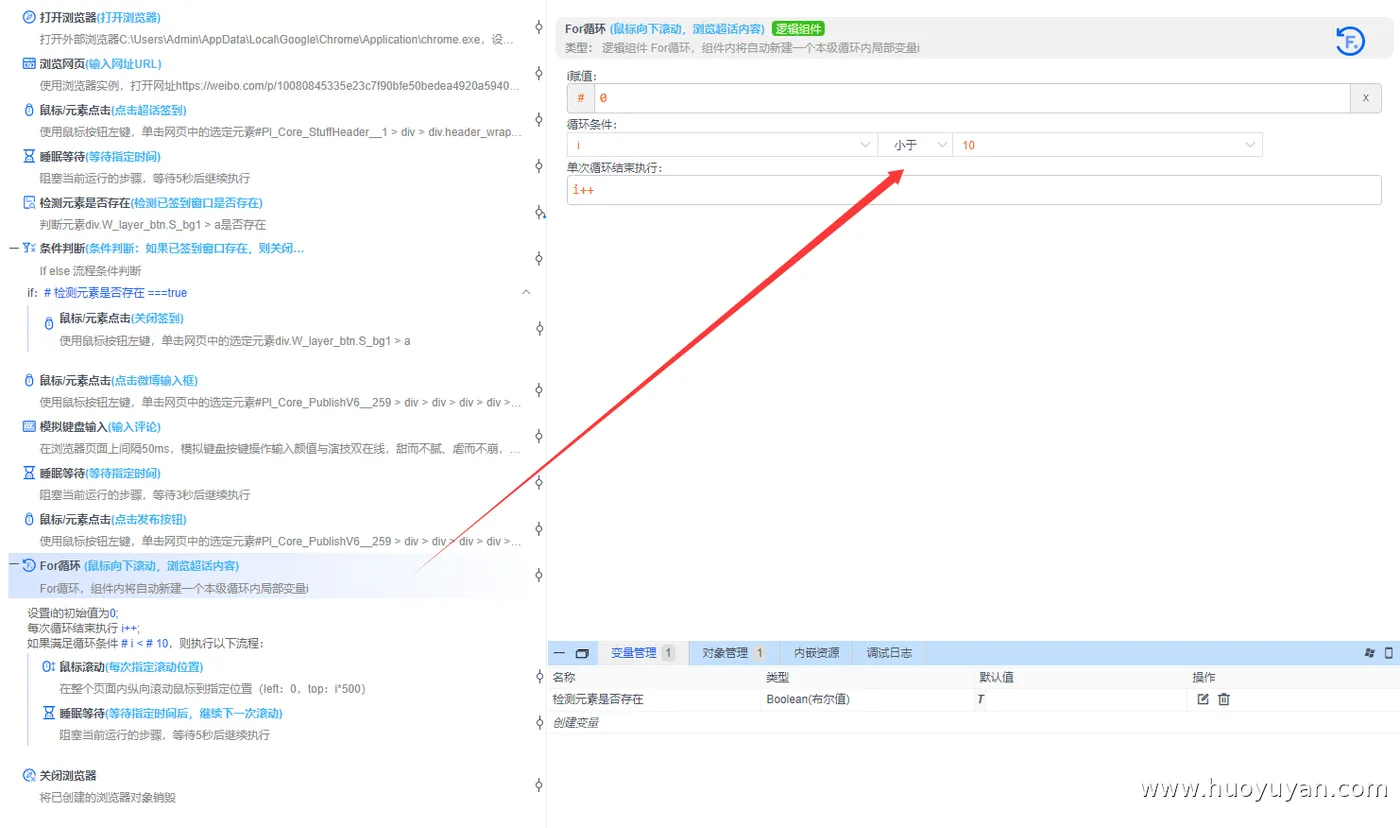Click the 名称 column header
Viewport: 1400px width, 828px height.
[x=564, y=677]
